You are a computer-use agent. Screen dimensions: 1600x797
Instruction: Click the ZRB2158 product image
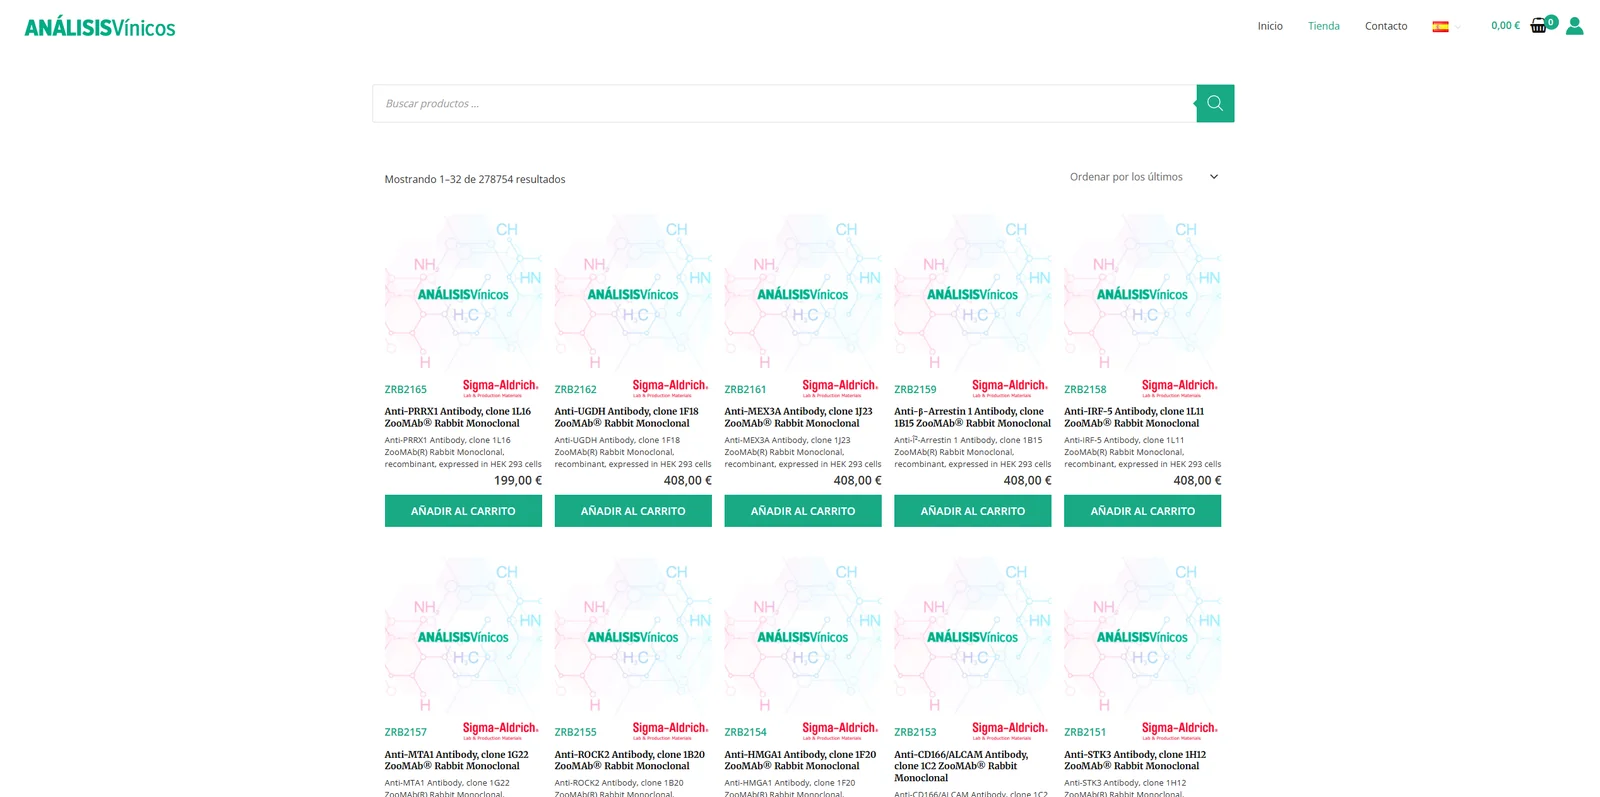coord(1143,293)
